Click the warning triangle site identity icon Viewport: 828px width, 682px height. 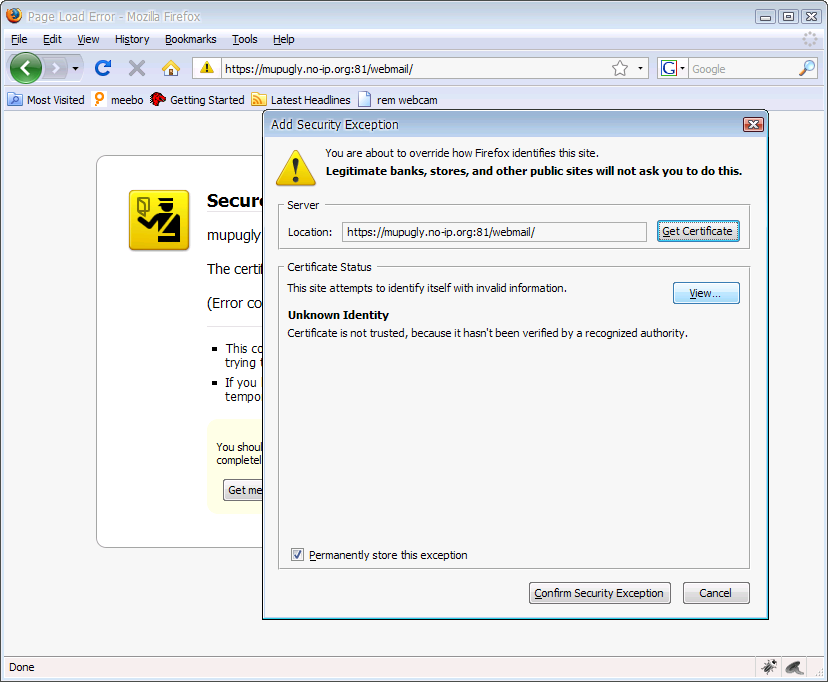[x=207, y=68]
